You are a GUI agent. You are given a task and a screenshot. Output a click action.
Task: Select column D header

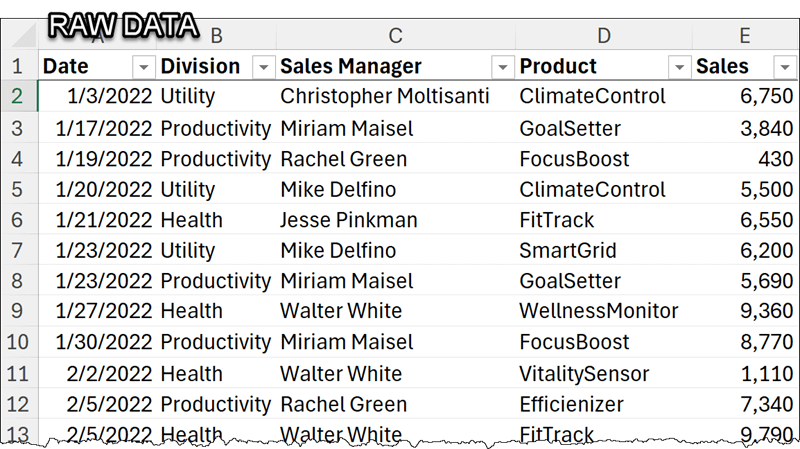(x=604, y=36)
